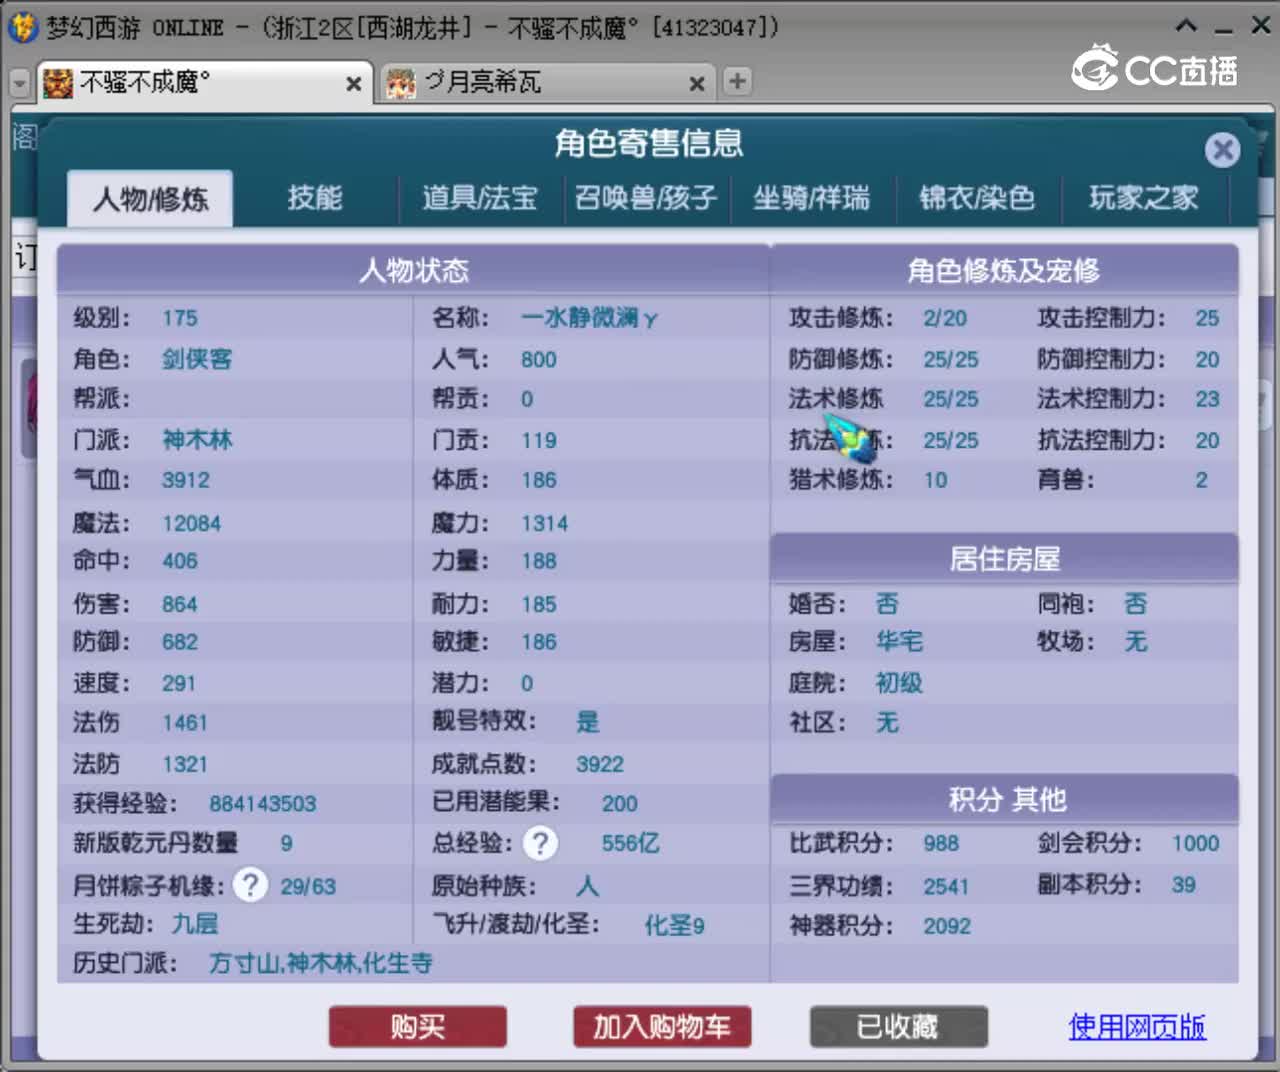The height and width of the screenshot is (1072, 1280).
Task: Select the 锦衣/染色 tab
Action: (977, 198)
